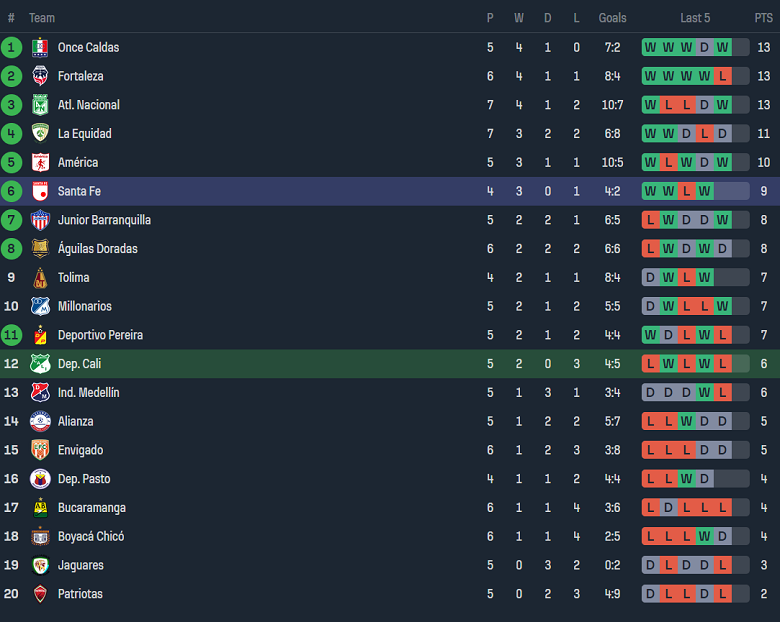Click the Once Caldas club crest
780x622 pixels.
pos(40,47)
